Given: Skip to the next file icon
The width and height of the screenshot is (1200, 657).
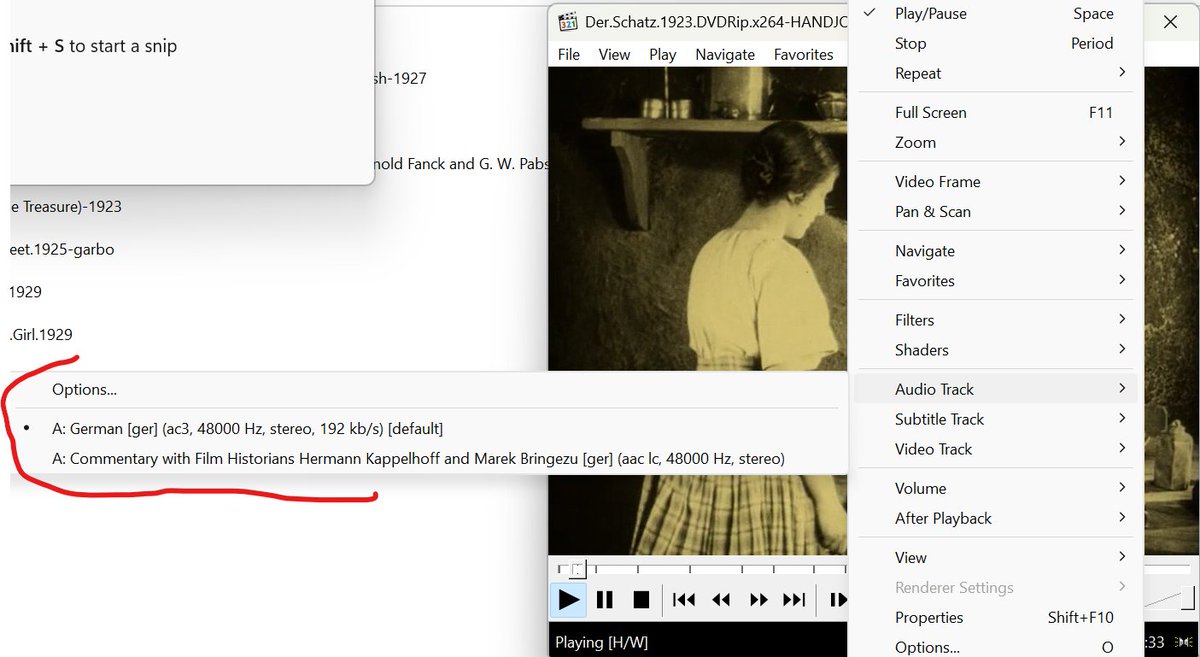Looking at the screenshot, I should [794, 600].
